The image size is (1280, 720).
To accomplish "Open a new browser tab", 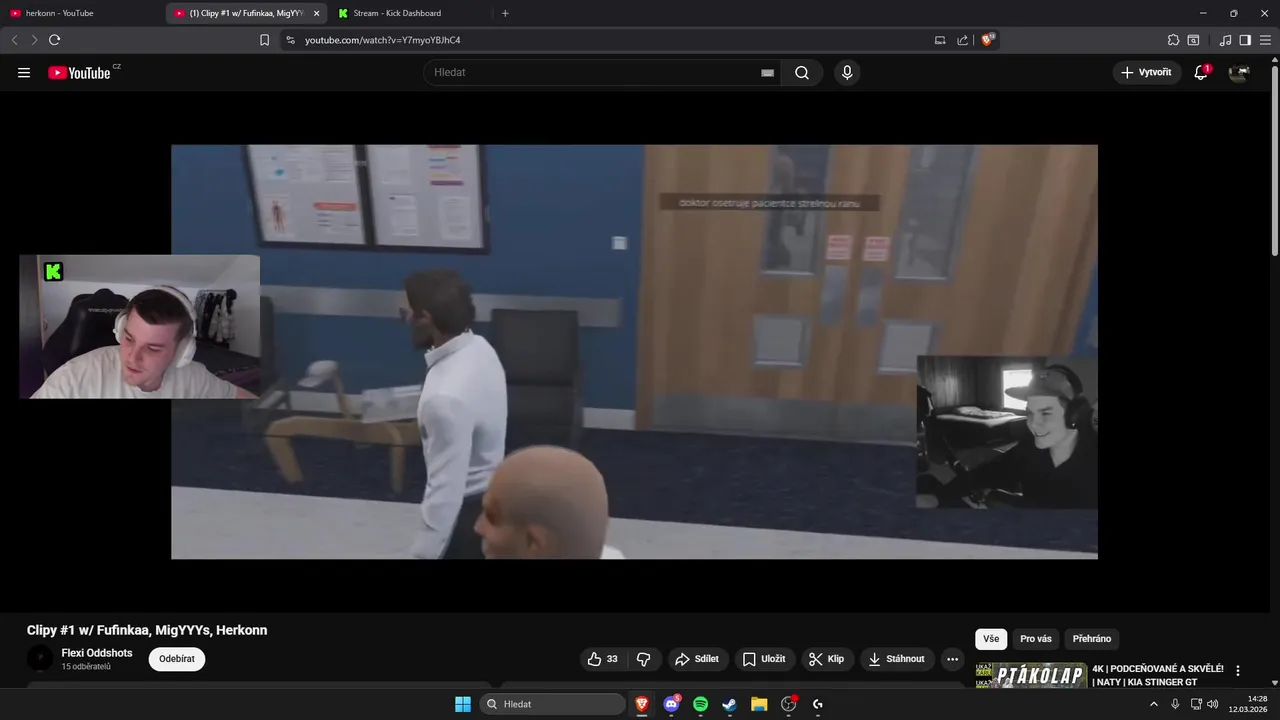I will tap(505, 13).
